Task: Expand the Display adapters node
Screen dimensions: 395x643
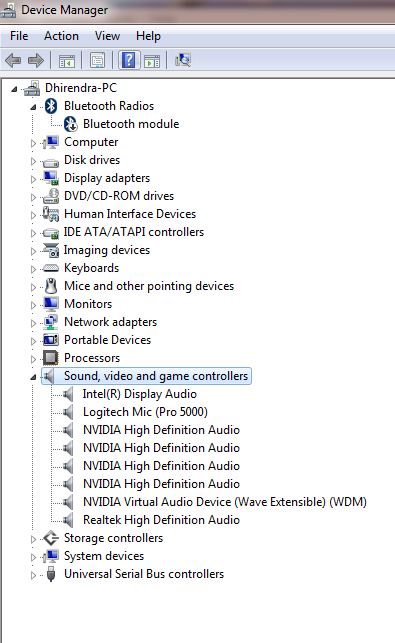Action: (x=33, y=179)
